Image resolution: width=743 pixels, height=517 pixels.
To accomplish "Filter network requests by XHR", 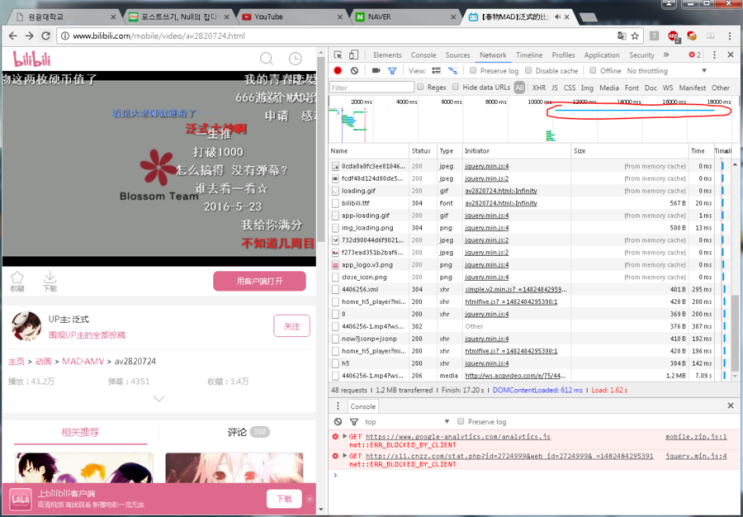I will point(538,88).
